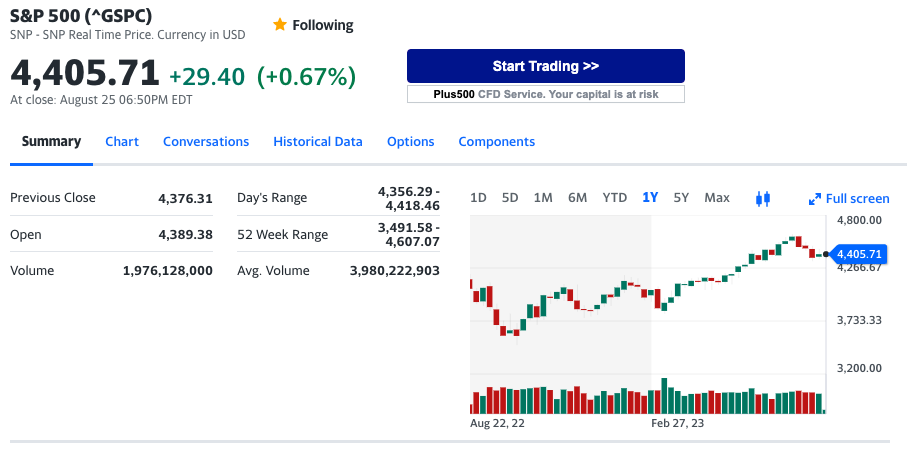Screen dimensions: 907x451
Task: Click the large 4,405.71 price value
Action: (84, 73)
